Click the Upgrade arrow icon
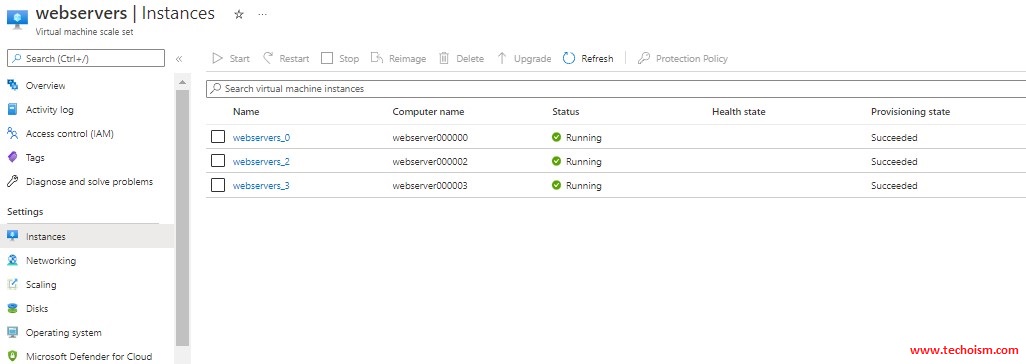Screen dimensions: 1026x364 click(x=502, y=58)
